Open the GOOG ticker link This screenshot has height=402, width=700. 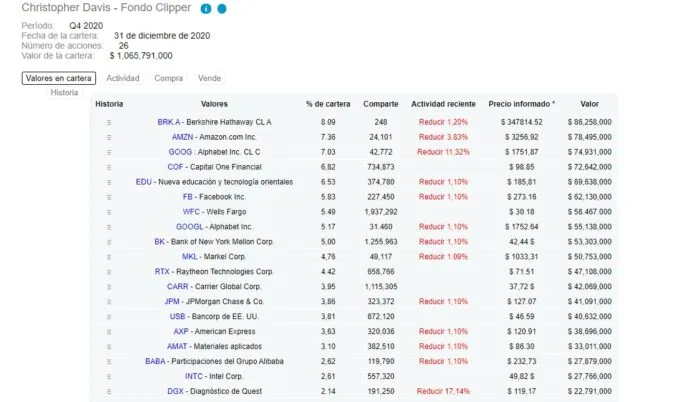pyautogui.click(x=180, y=152)
